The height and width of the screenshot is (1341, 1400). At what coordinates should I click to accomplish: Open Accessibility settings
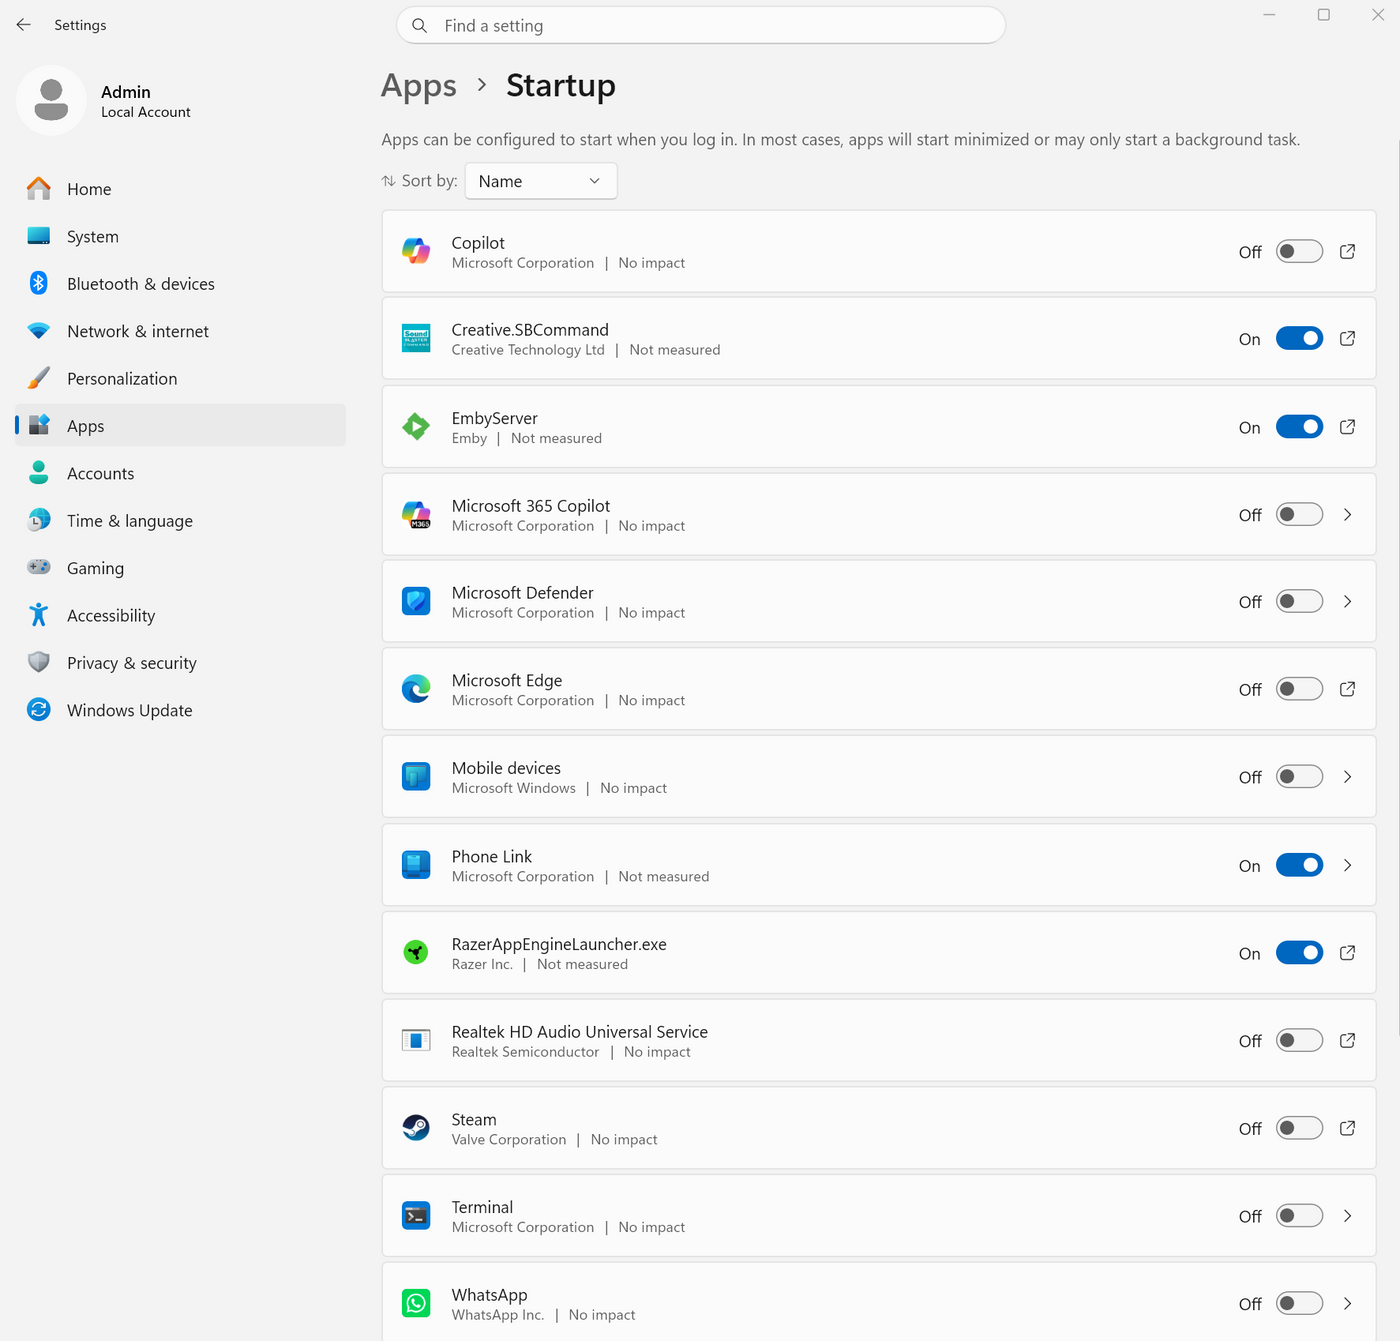180,615
